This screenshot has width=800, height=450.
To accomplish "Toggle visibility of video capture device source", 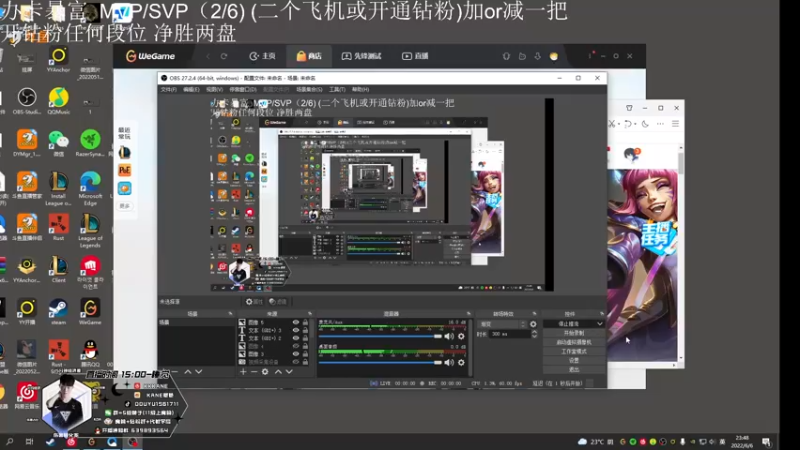I will 295,362.
